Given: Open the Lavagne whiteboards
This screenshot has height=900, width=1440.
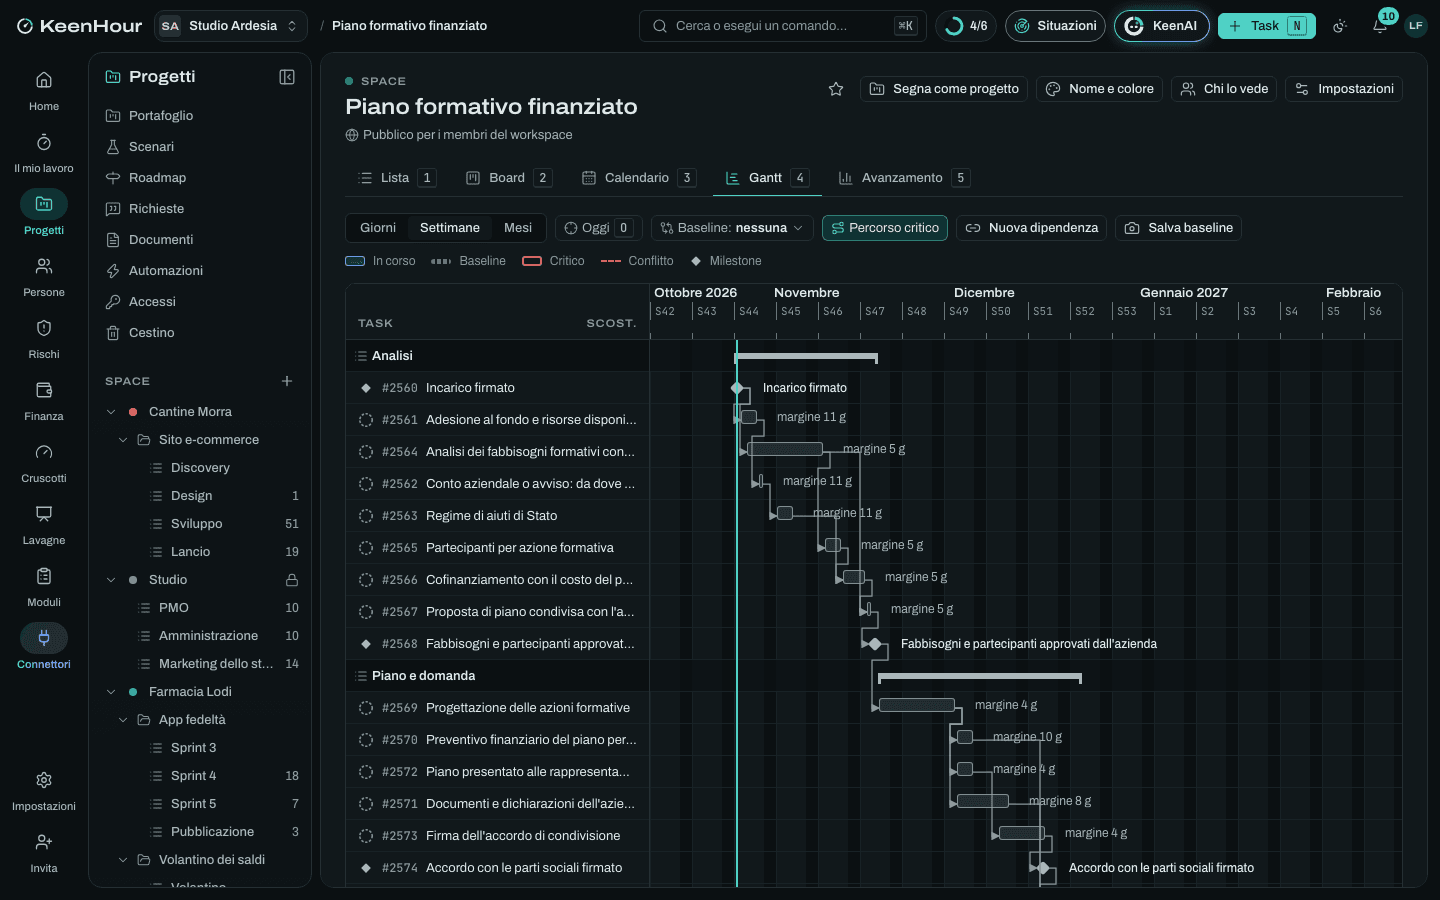Looking at the screenshot, I should [x=44, y=524].
